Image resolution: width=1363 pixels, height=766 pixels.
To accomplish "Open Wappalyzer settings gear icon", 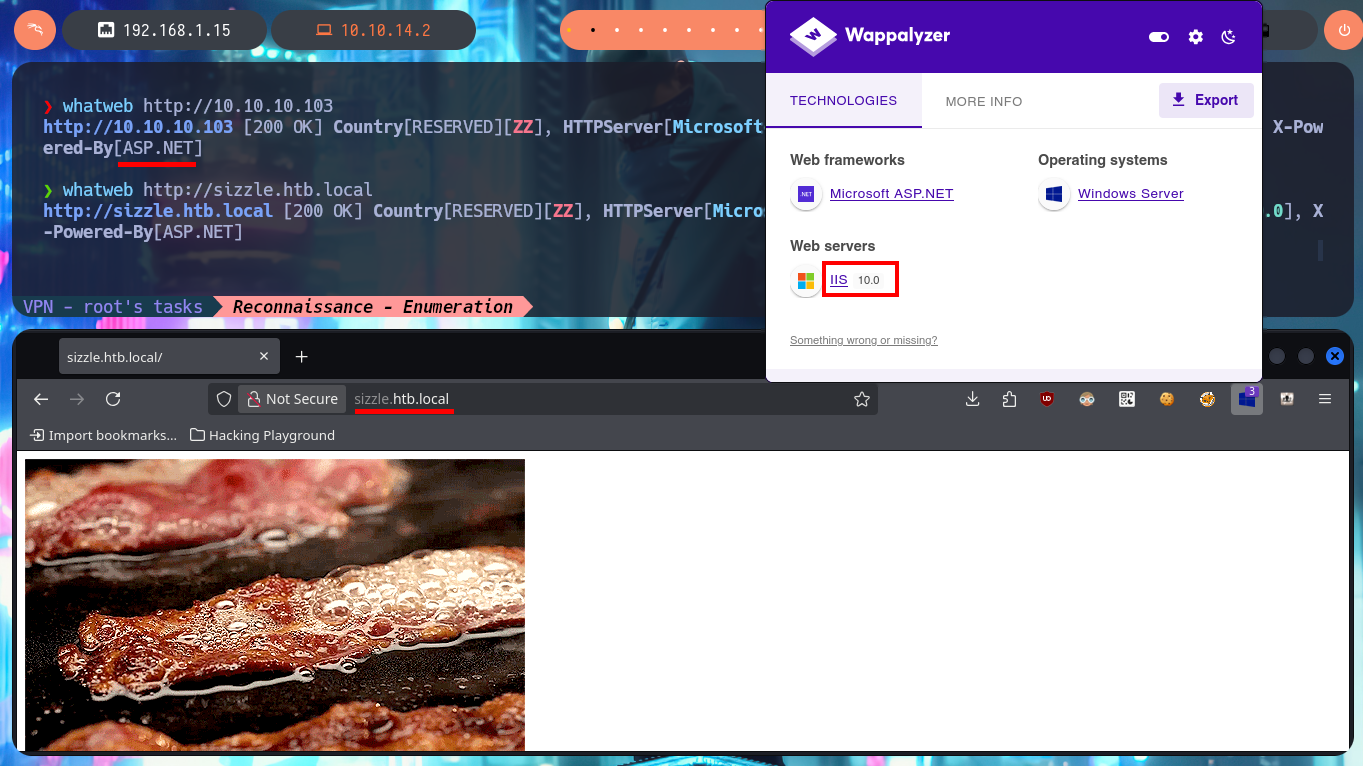I will (x=1195, y=37).
